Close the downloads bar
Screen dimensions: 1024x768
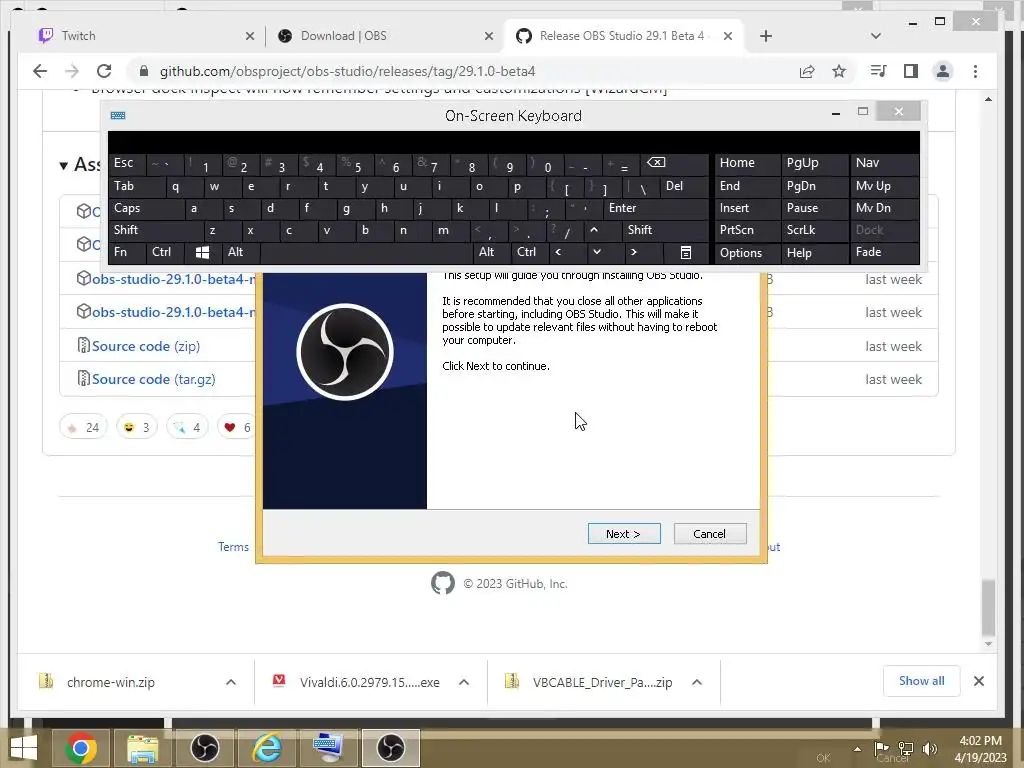click(x=978, y=681)
